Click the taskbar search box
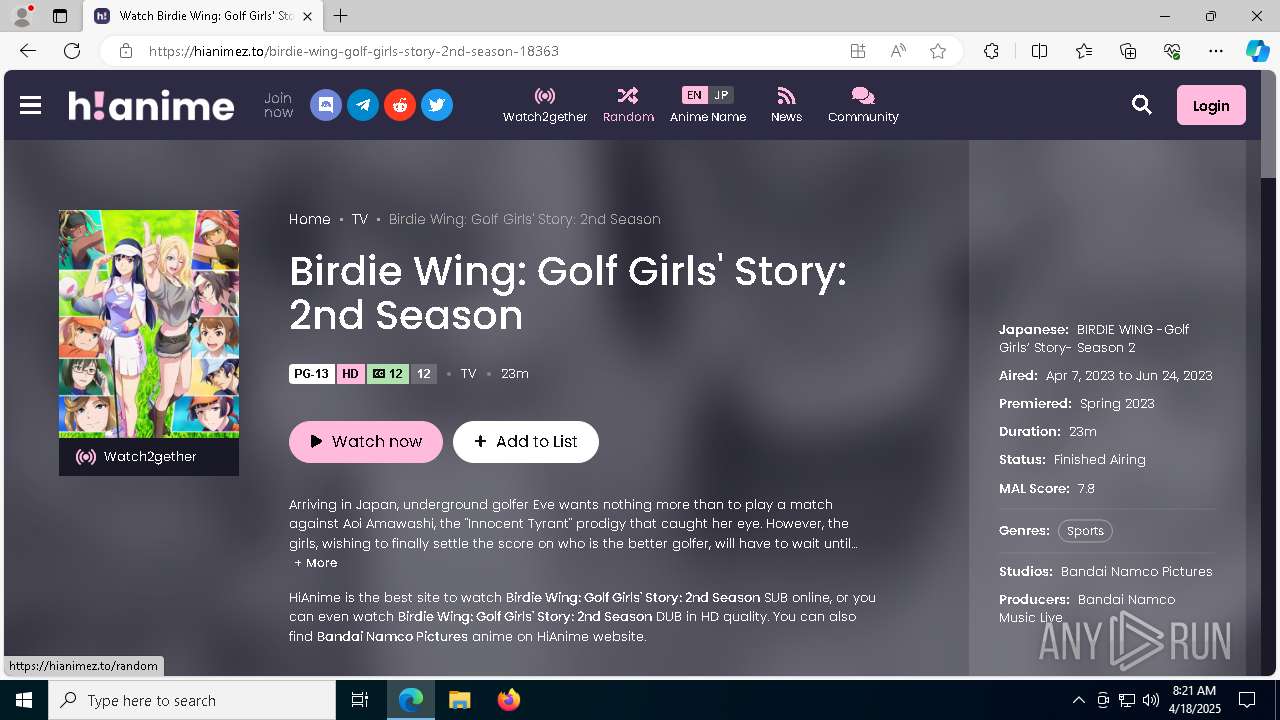Screen dimensions: 1280x720 [192, 700]
